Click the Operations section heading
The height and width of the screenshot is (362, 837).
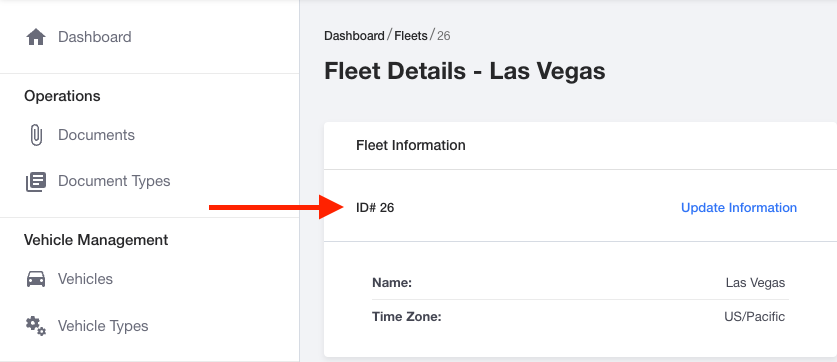point(62,96)
